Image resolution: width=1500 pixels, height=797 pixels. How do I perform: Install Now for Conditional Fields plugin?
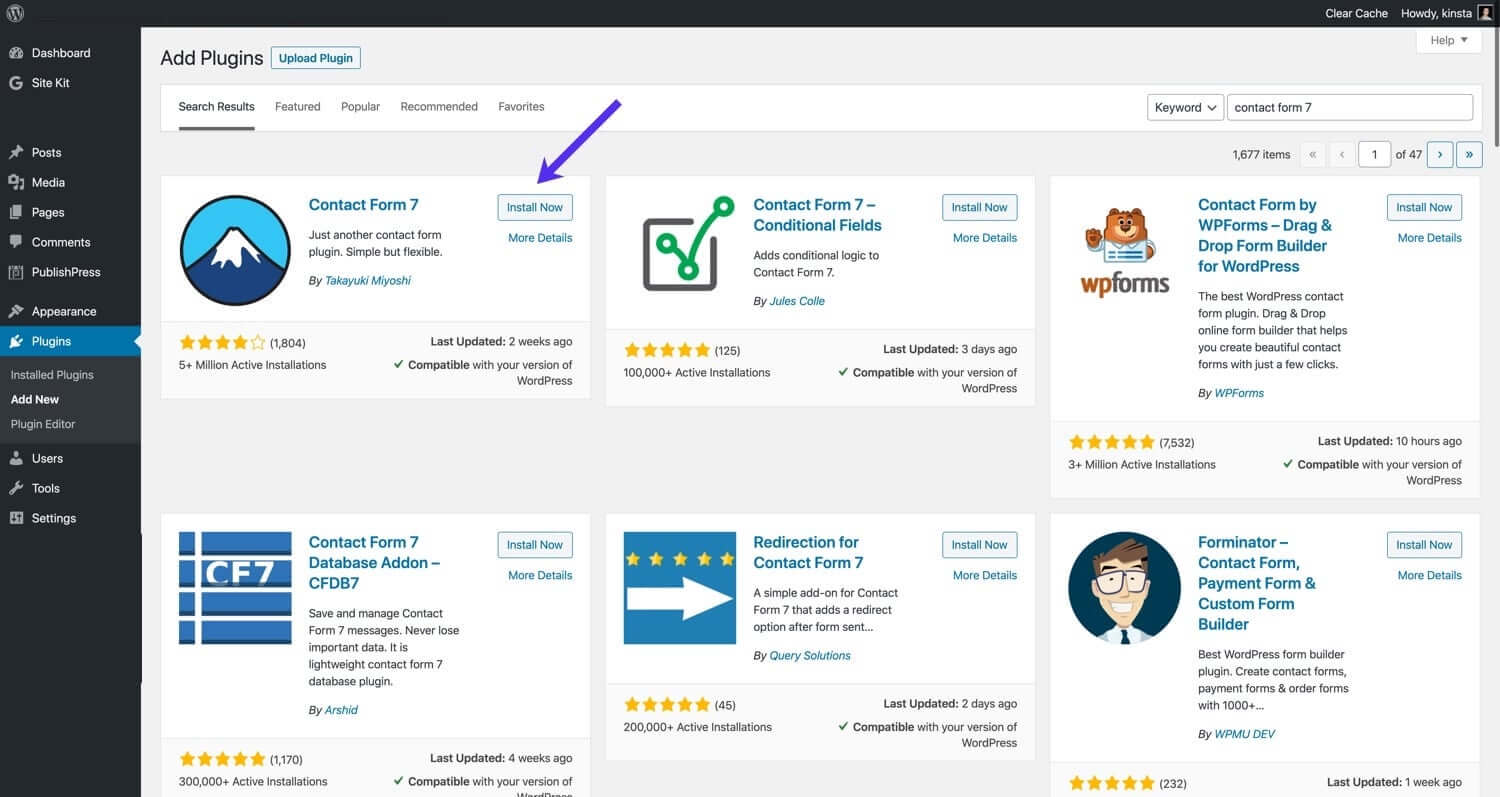tap(980, 207)
